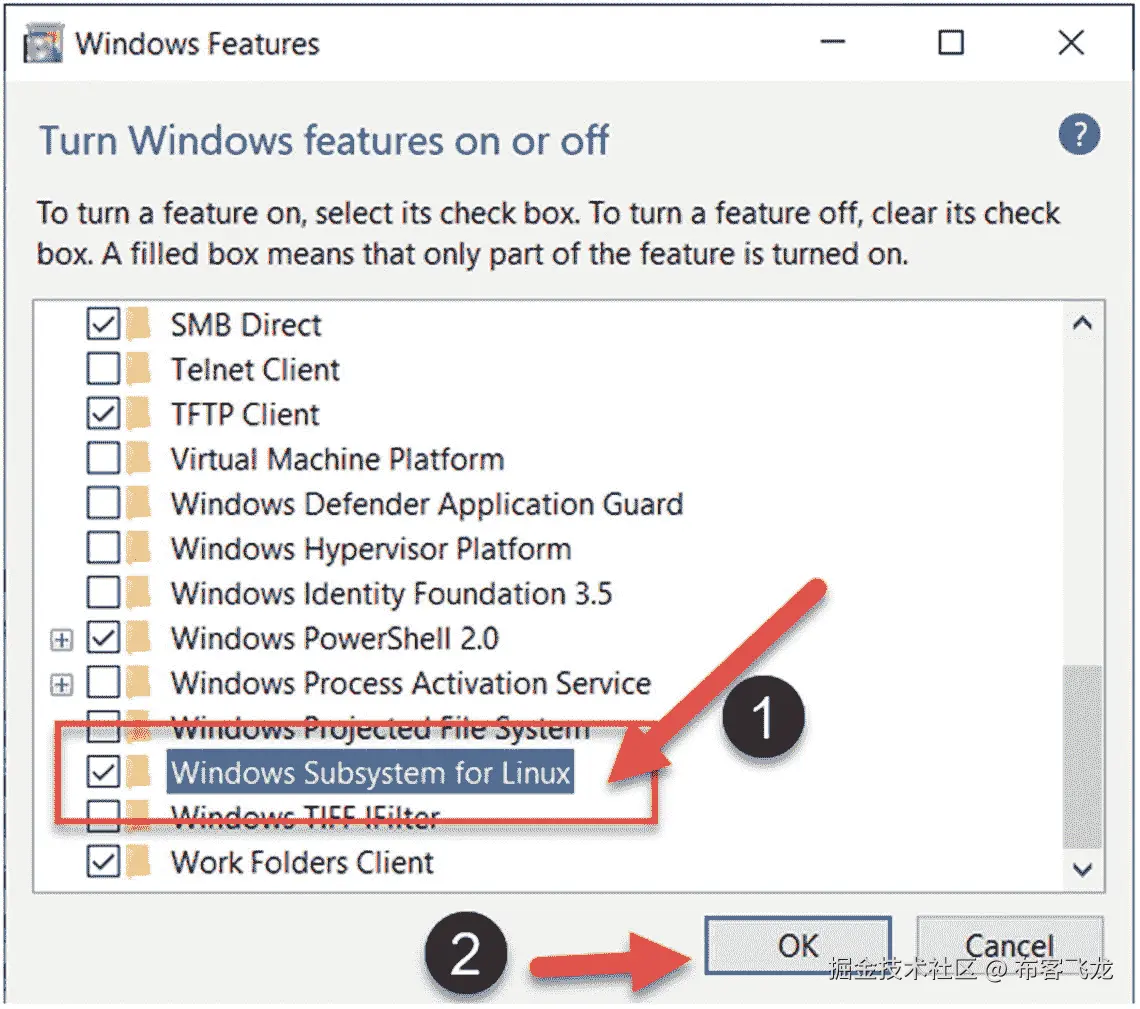Click the Windows Subsystem for Linux folder icon
The height and width of the screenshot is (1009, 1140).
pyautogui.click(x=137, y=772)
